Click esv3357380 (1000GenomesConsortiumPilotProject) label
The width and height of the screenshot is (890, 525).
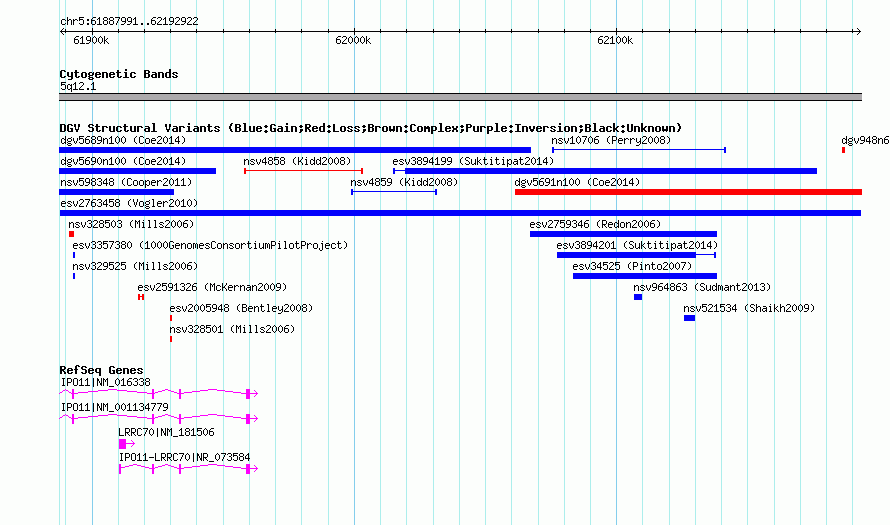tap(210, 245)
